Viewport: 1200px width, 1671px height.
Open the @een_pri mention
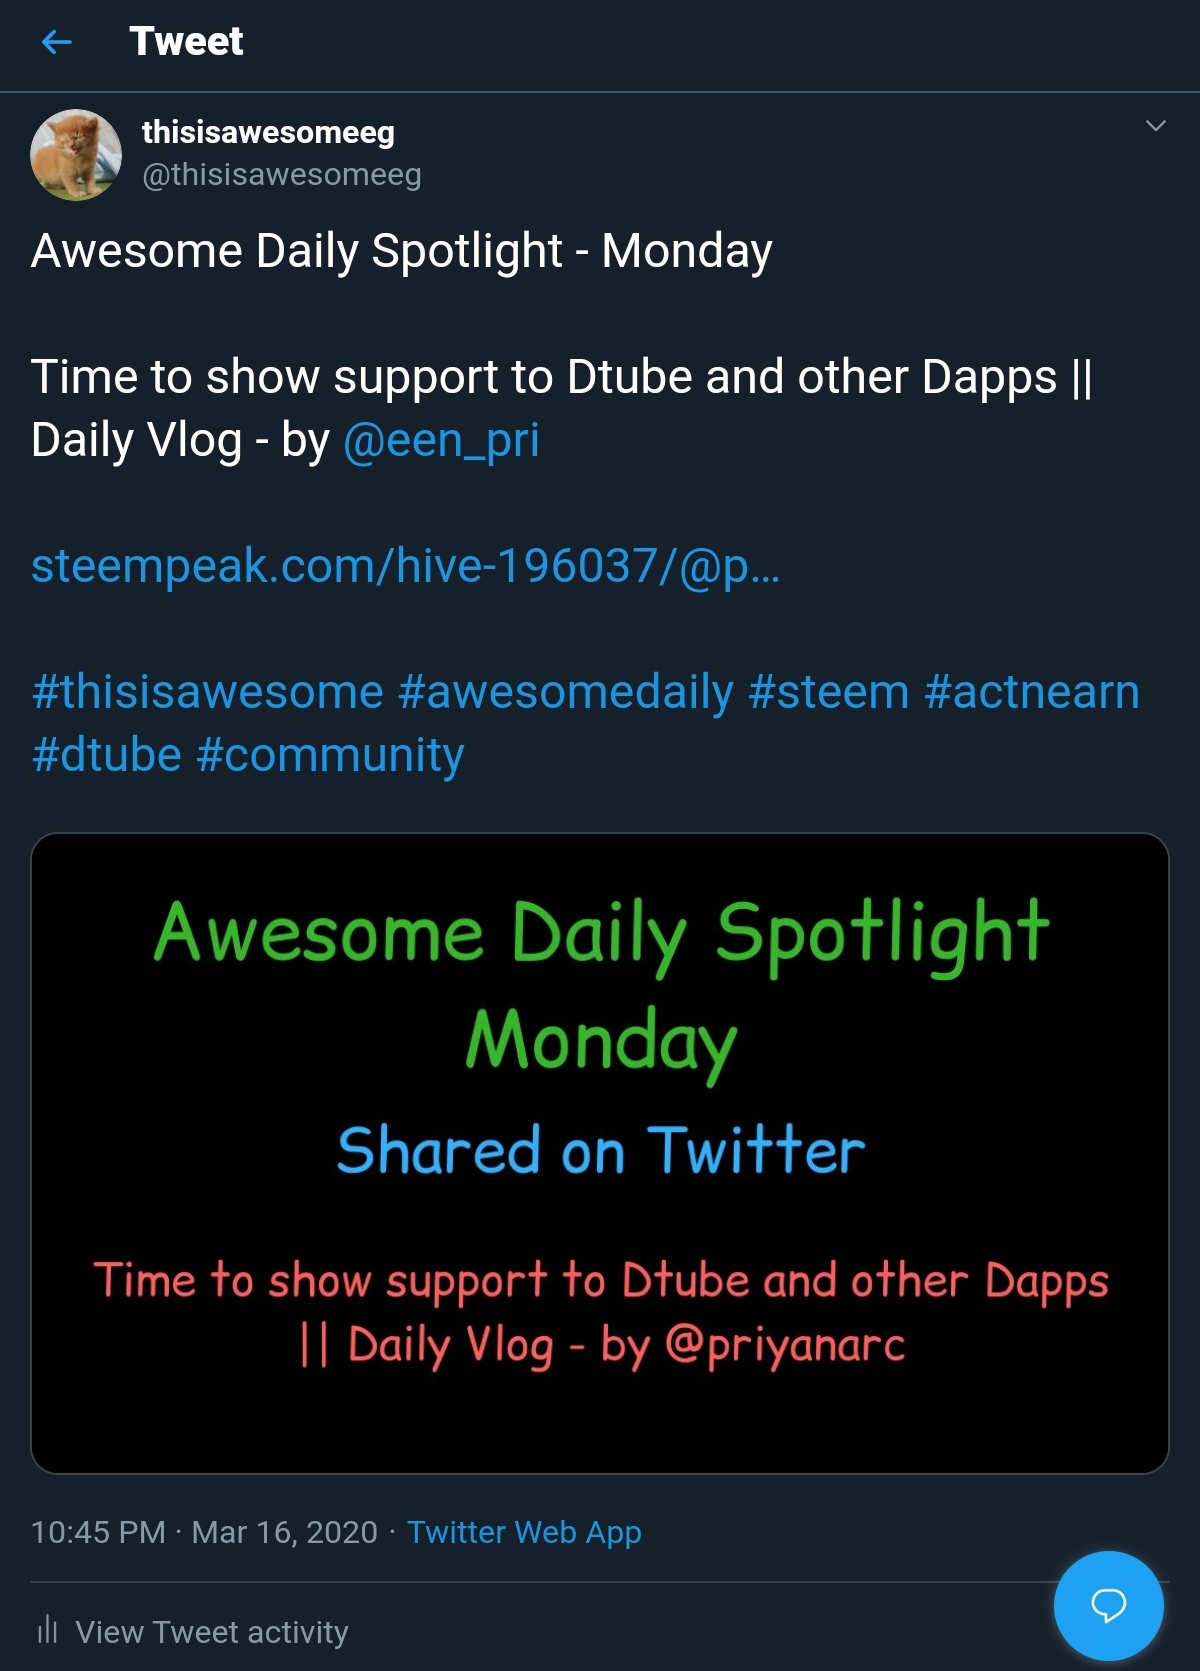[x=441, y=440]
